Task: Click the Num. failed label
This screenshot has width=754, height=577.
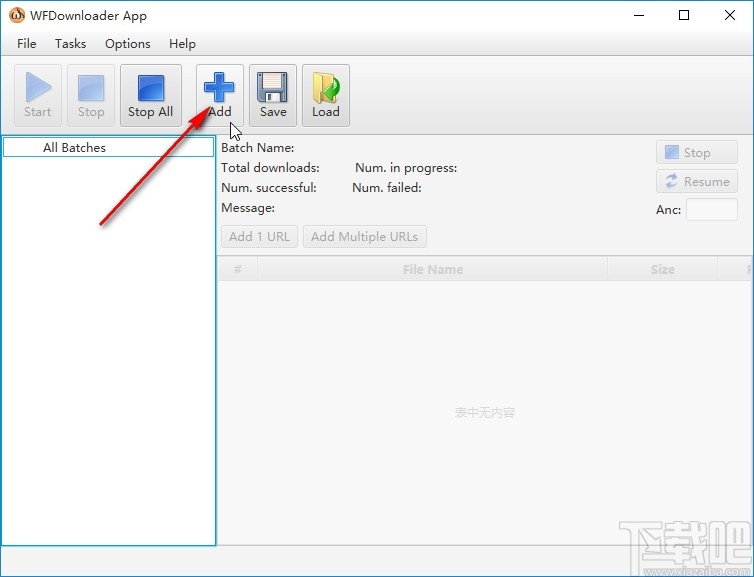Action: pos(387,188)
